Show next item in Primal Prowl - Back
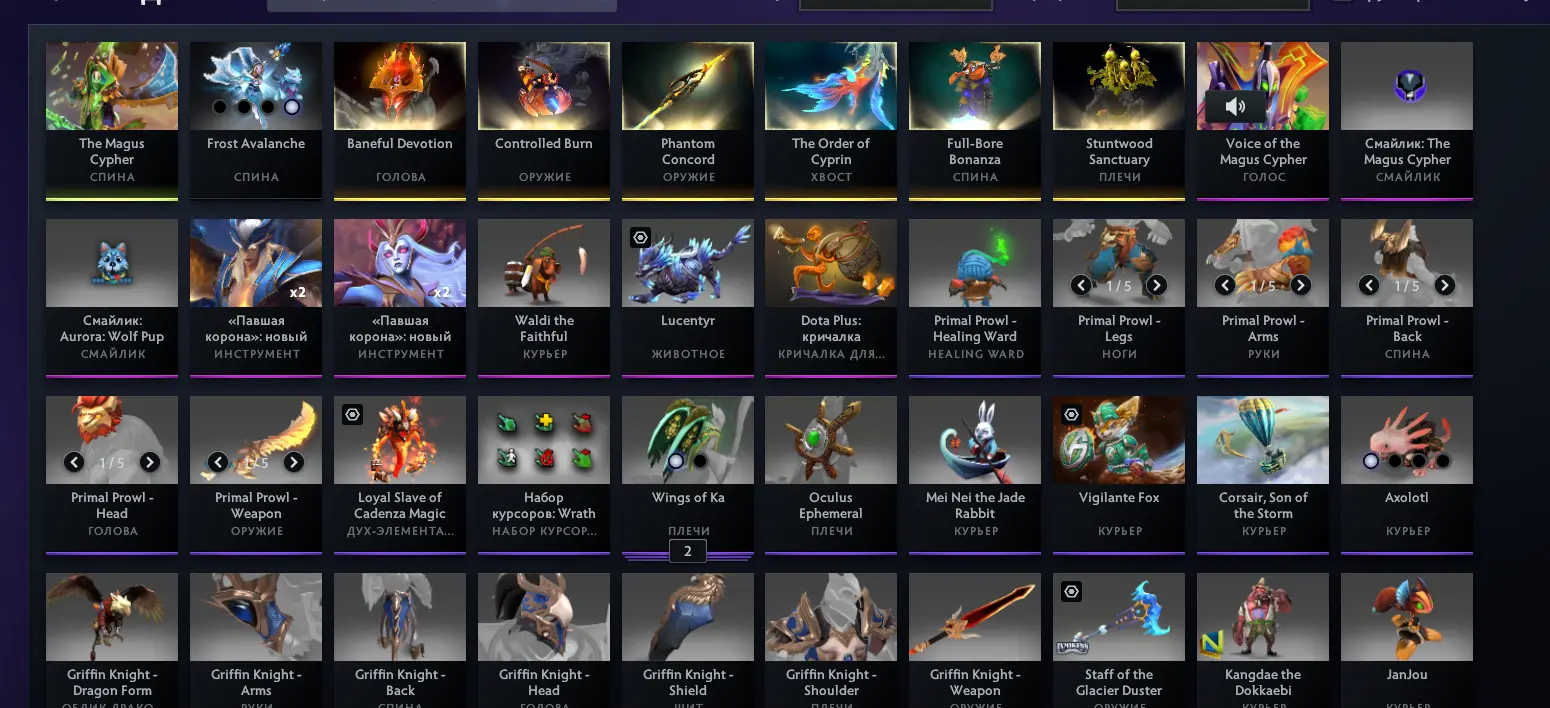 pyautogui.click(x=1444, y=285)
